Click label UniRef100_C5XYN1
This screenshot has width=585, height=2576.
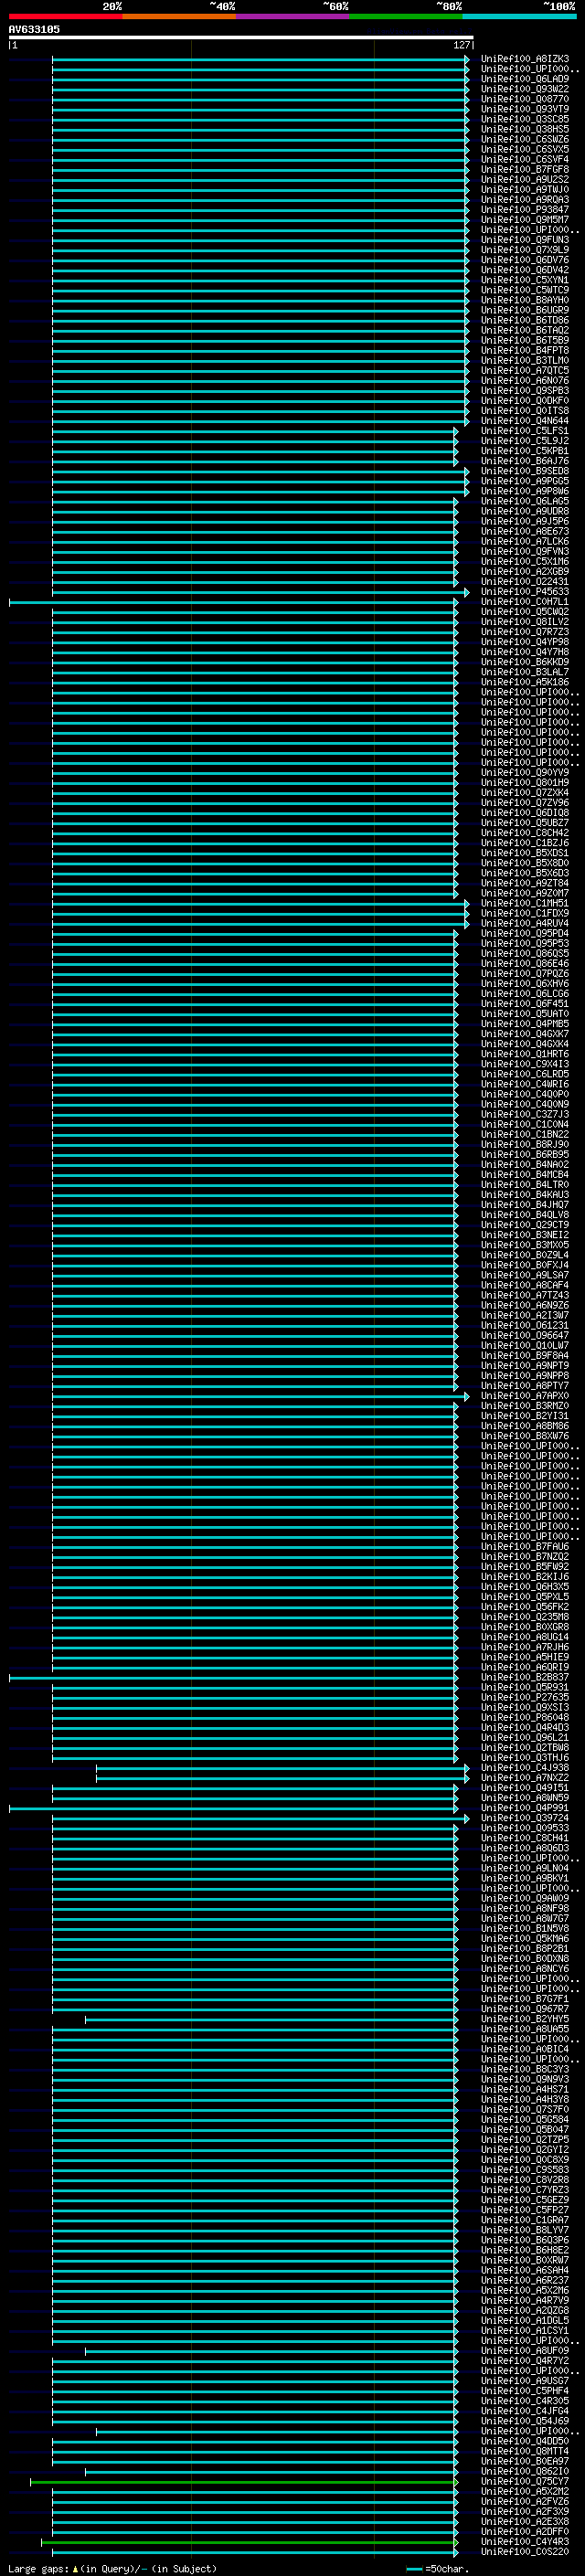coord(524,280)
